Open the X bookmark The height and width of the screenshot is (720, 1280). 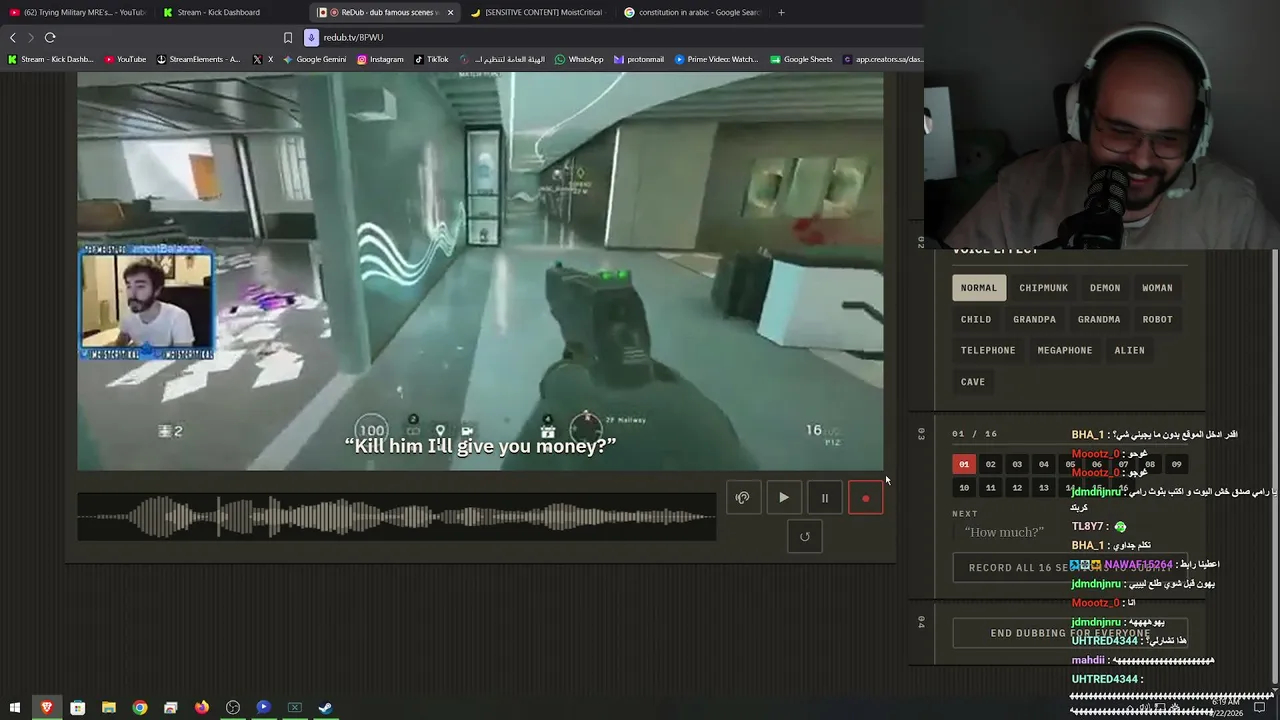pos(263,59)
